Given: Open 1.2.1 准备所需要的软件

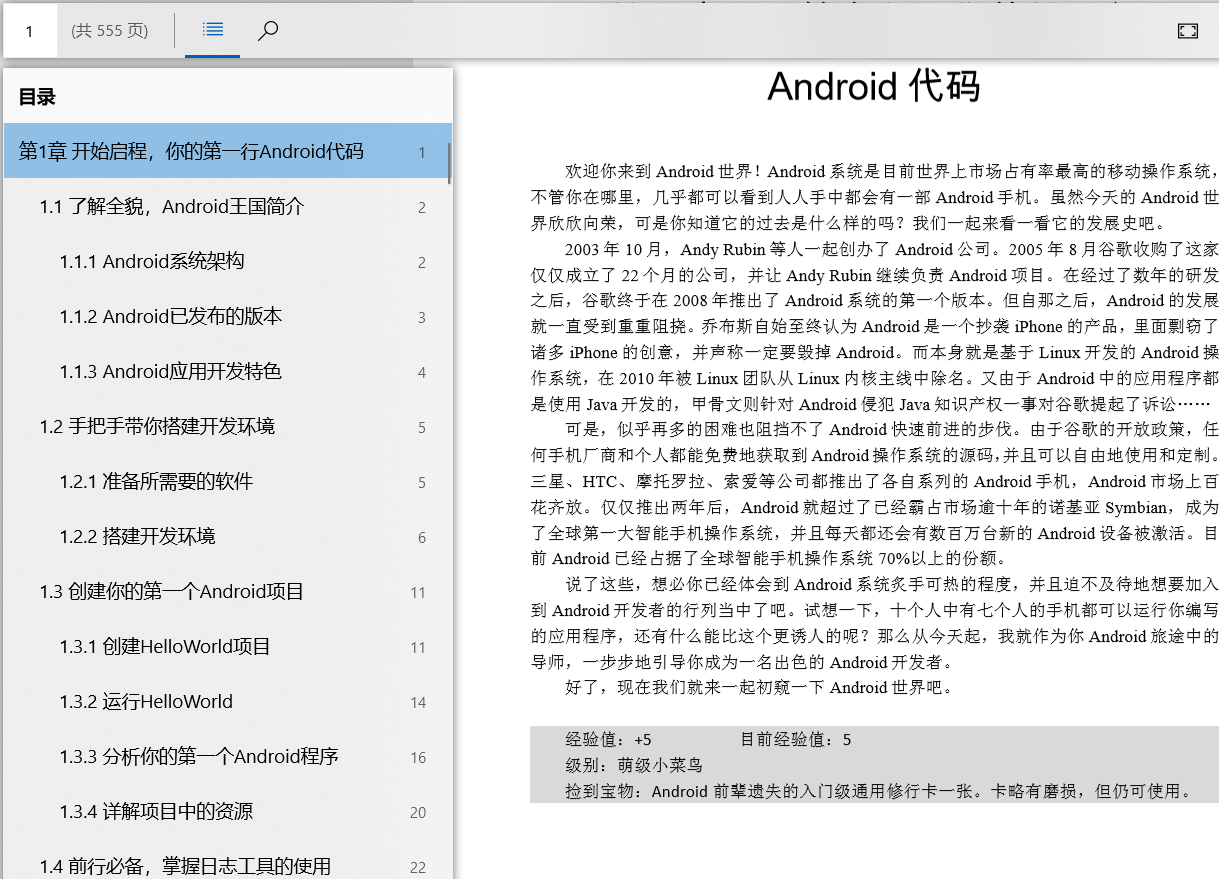Looking at the screenshot, I should pyautogui.click(x=228, y=482).
